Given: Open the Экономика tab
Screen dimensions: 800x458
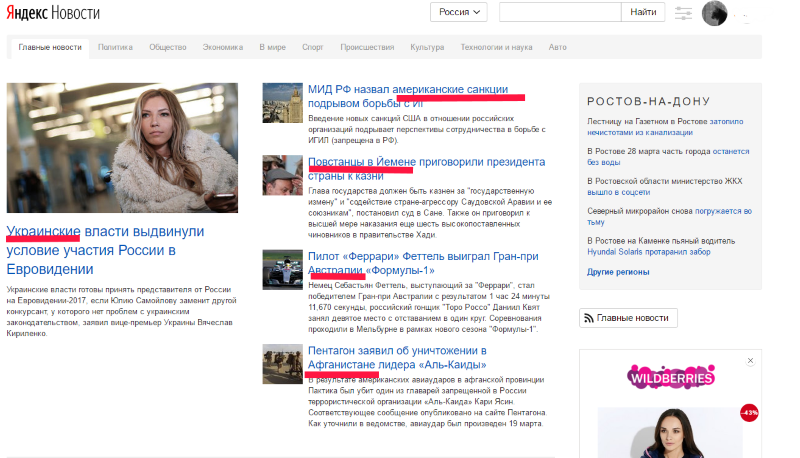Looking at the screenshot, I should [223, 47].
